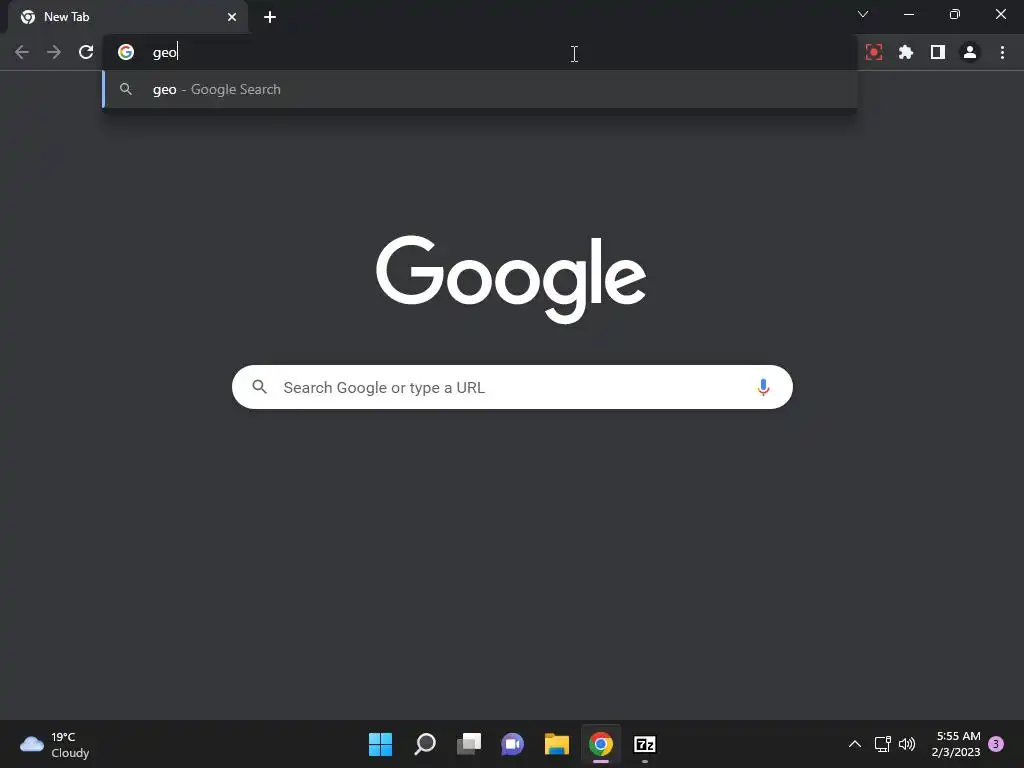Click the red screen recorder extension icon
Viewport: 1024px width, 768px height.
(x=874, y=52)
